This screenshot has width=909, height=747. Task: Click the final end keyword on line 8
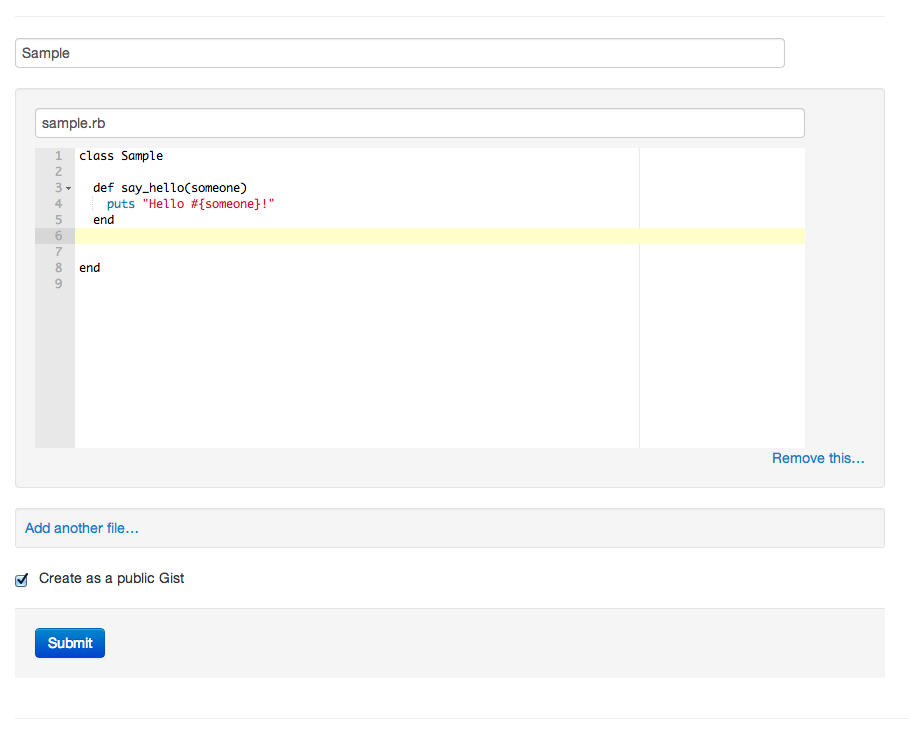(x=90, y=268)
